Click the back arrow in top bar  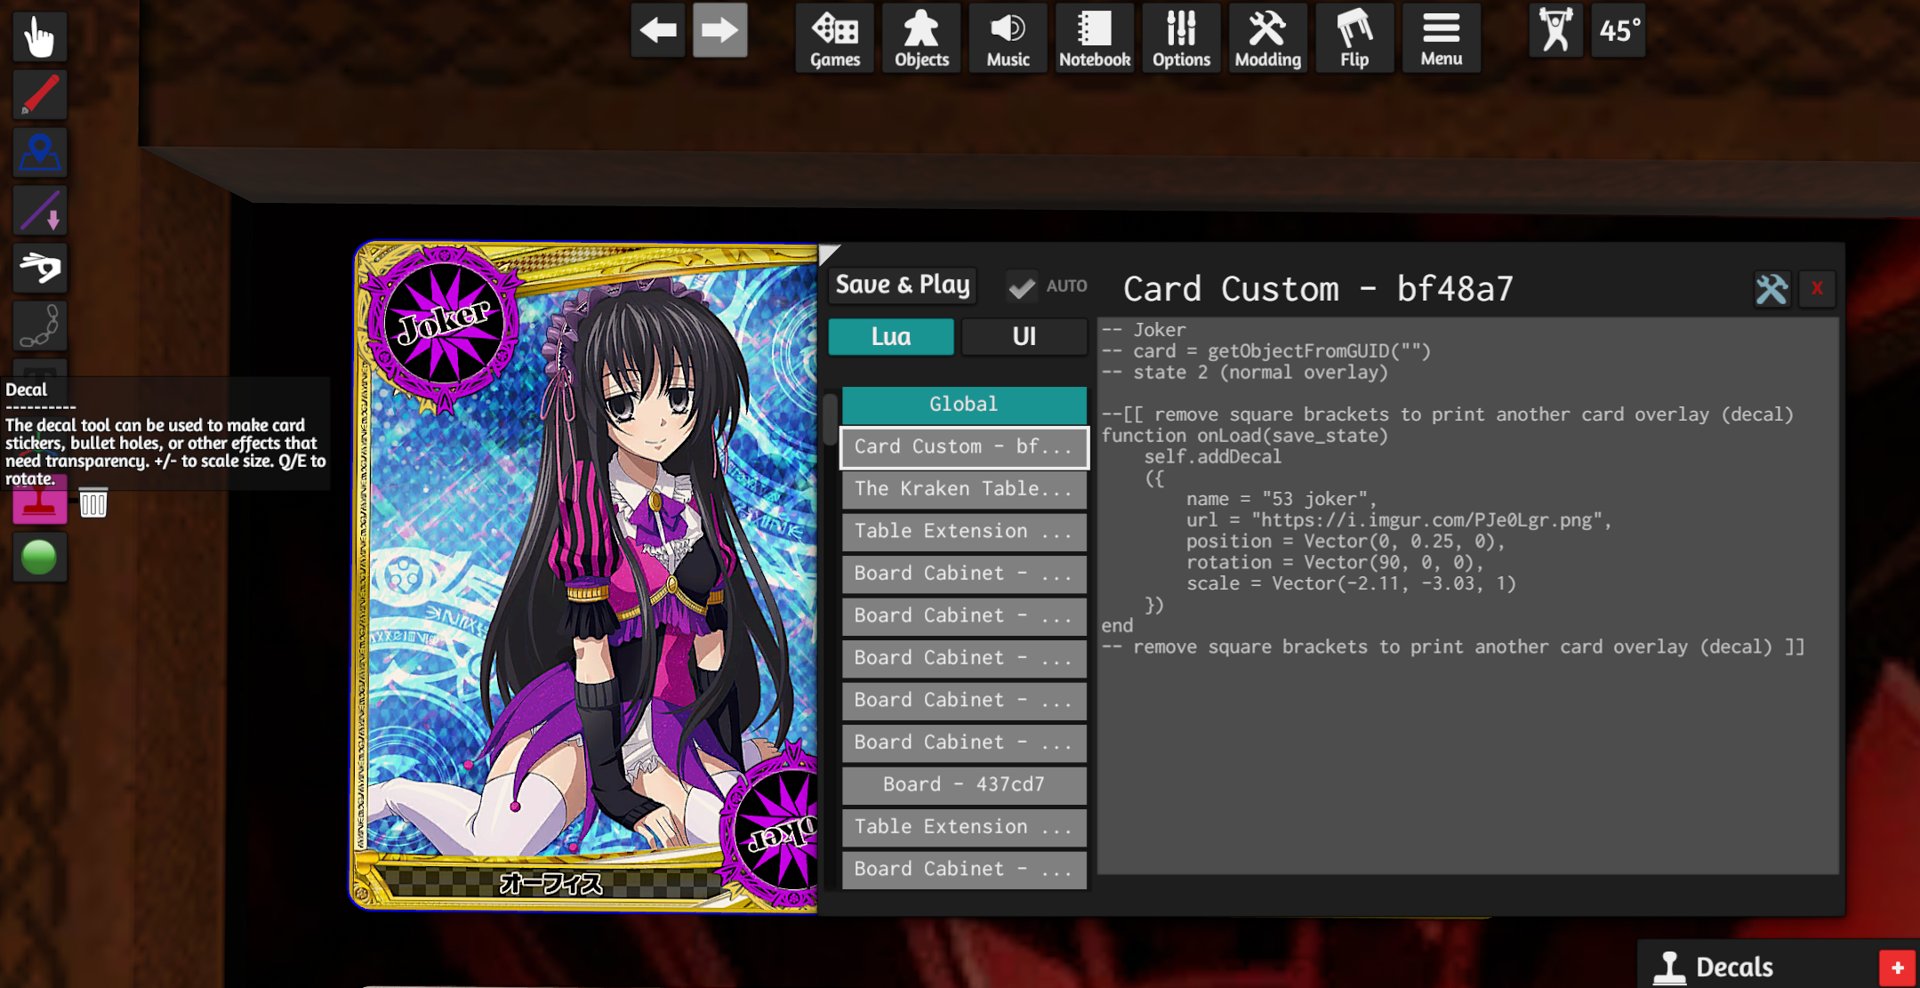(x=658, y=31)
